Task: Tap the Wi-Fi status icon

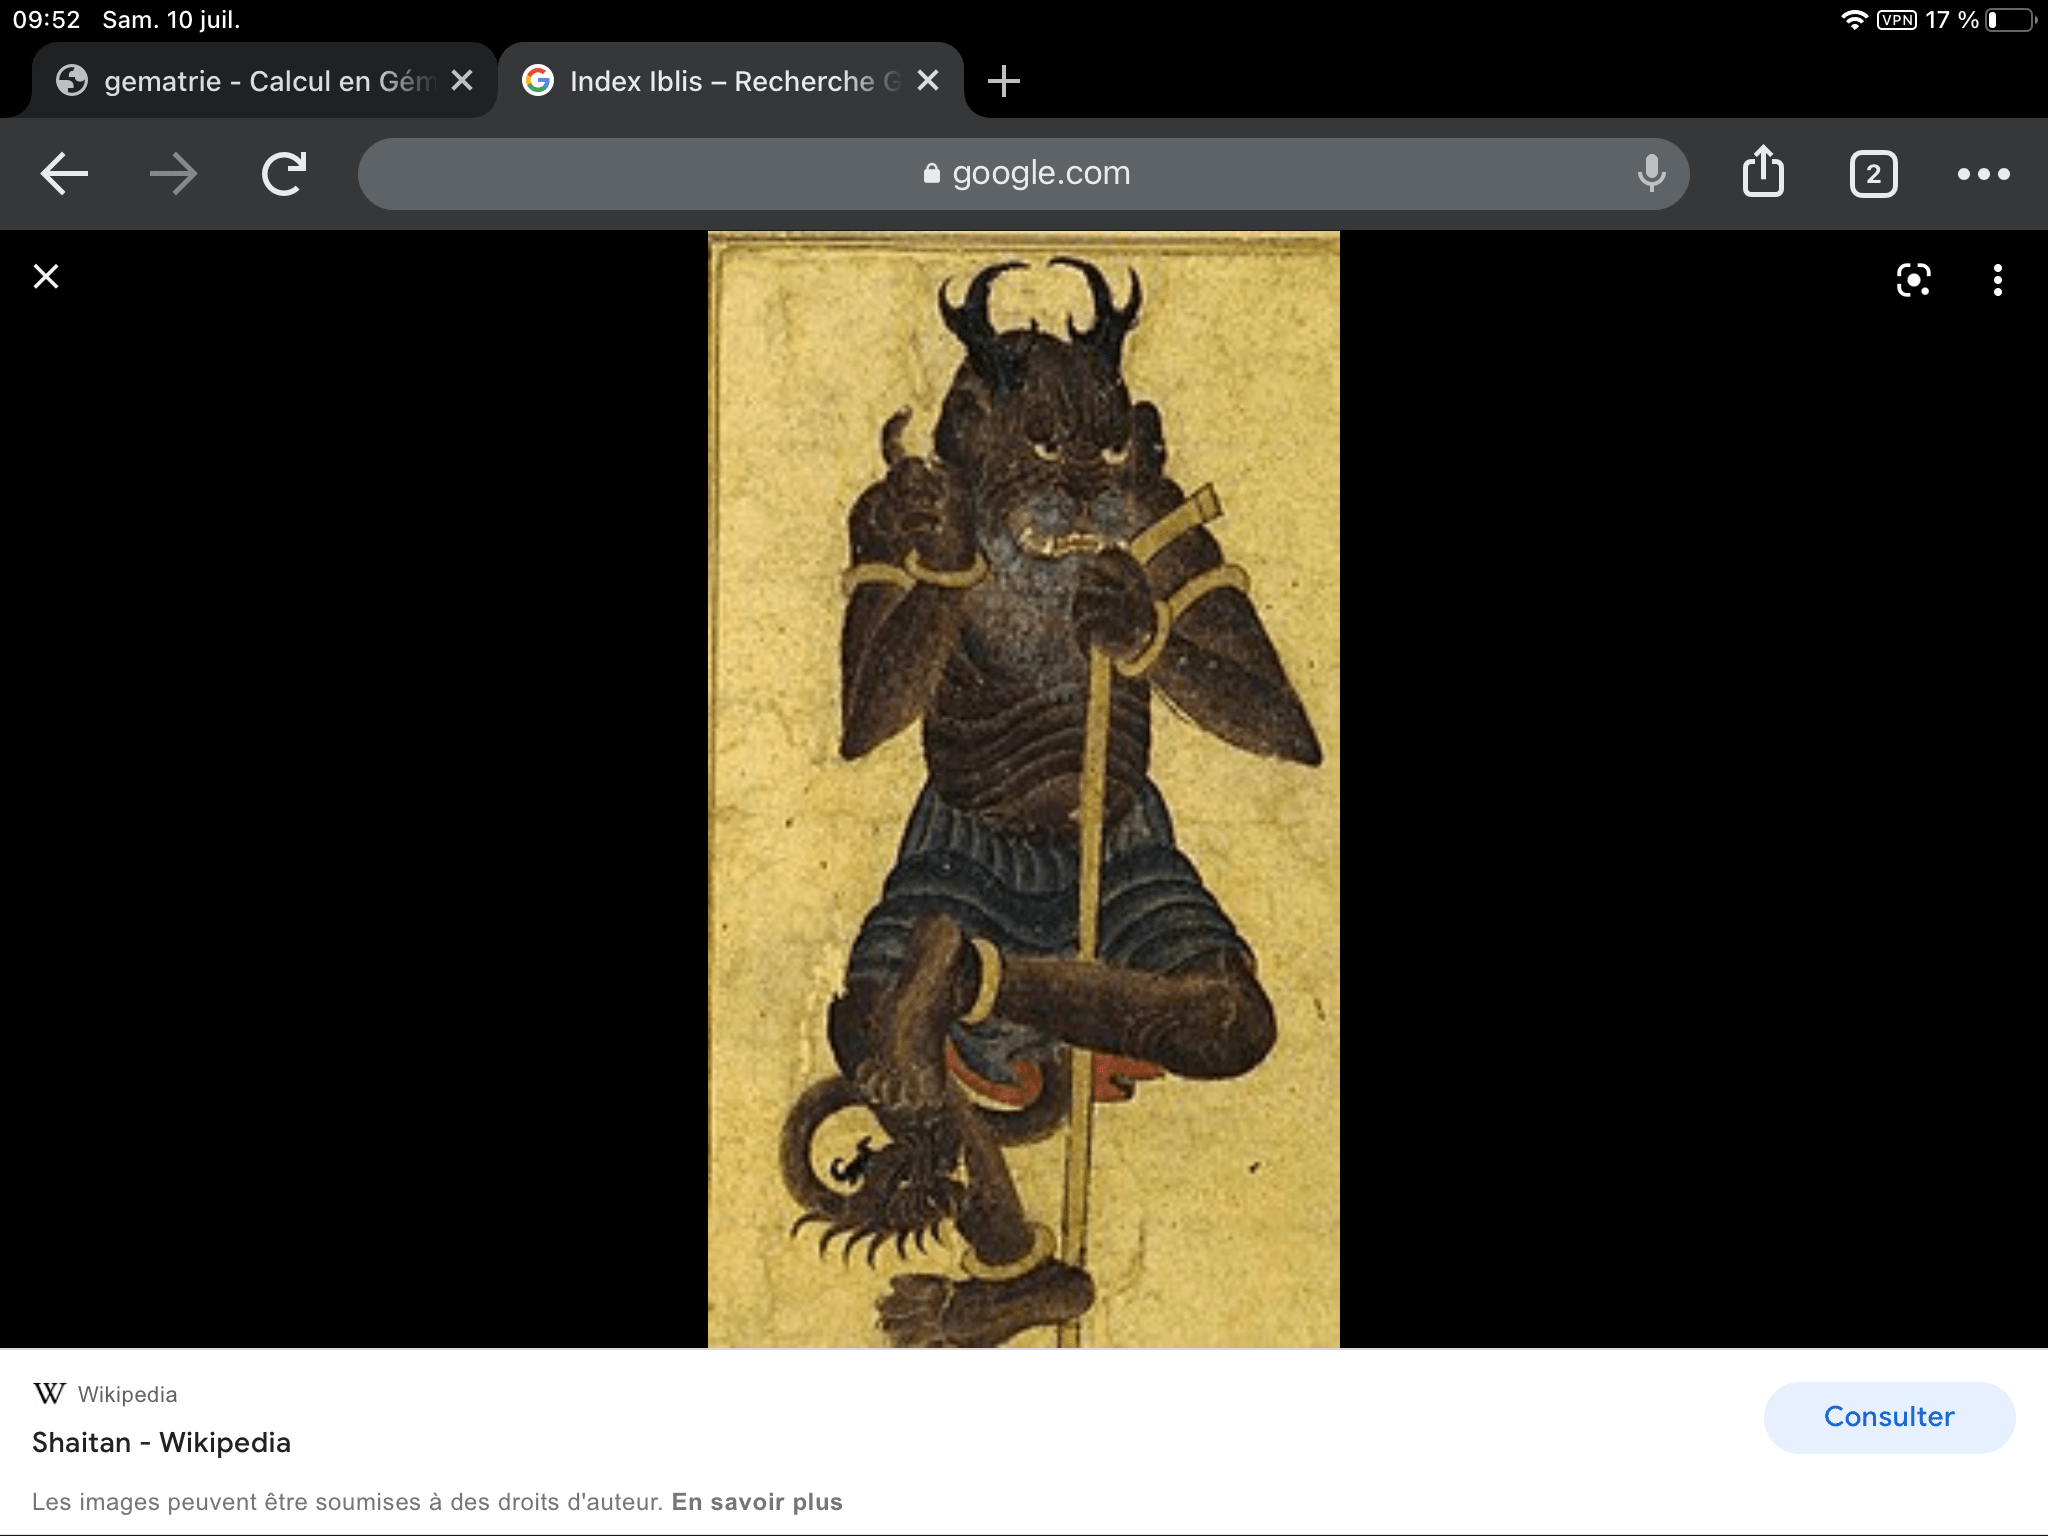Action: click(1854, 20)
